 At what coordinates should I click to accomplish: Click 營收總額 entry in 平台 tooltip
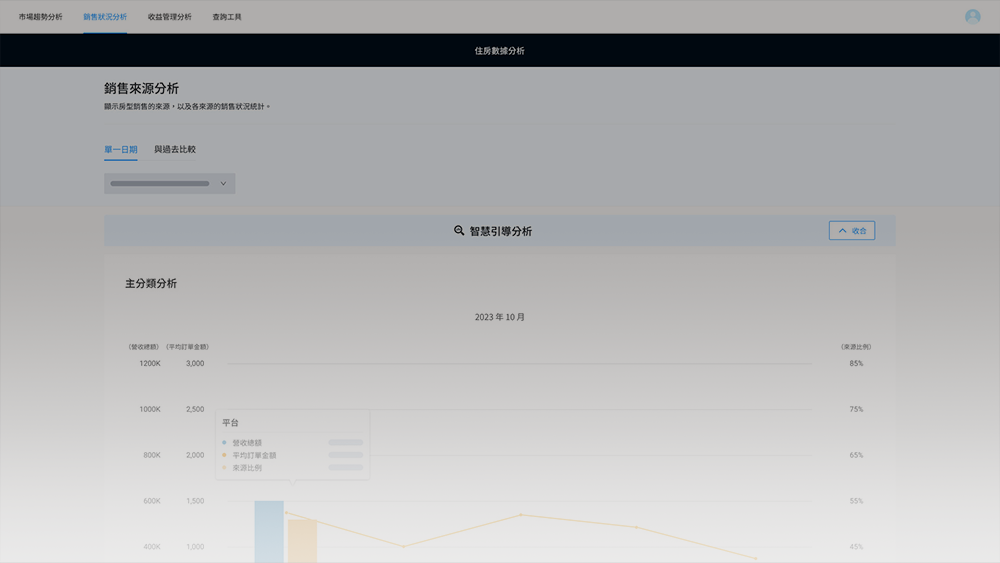pos(247,442)
